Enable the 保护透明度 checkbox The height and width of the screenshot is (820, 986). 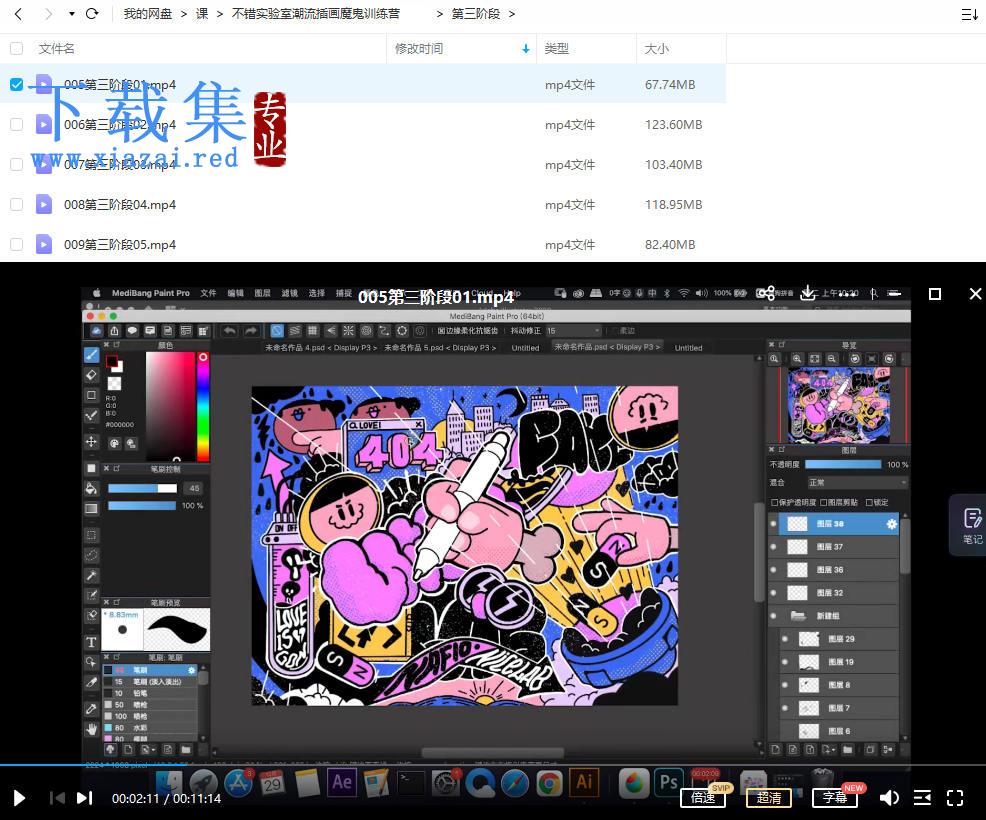coord(775,502)
